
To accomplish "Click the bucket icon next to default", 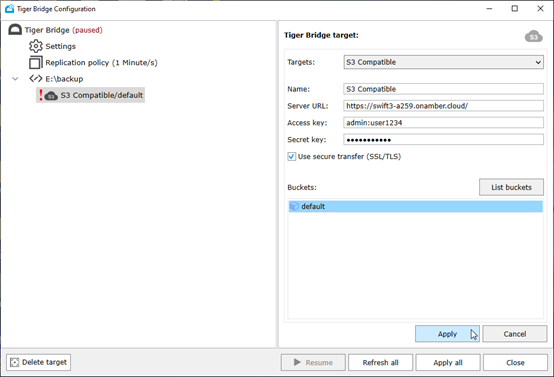I will pos(294,206).
